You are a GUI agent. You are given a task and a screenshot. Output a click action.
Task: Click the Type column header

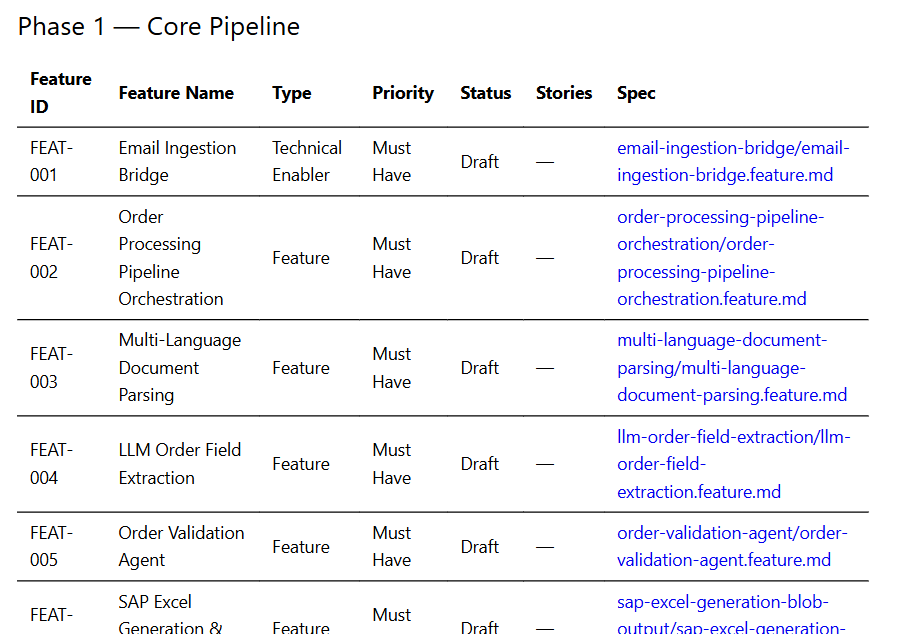point(292,93)
